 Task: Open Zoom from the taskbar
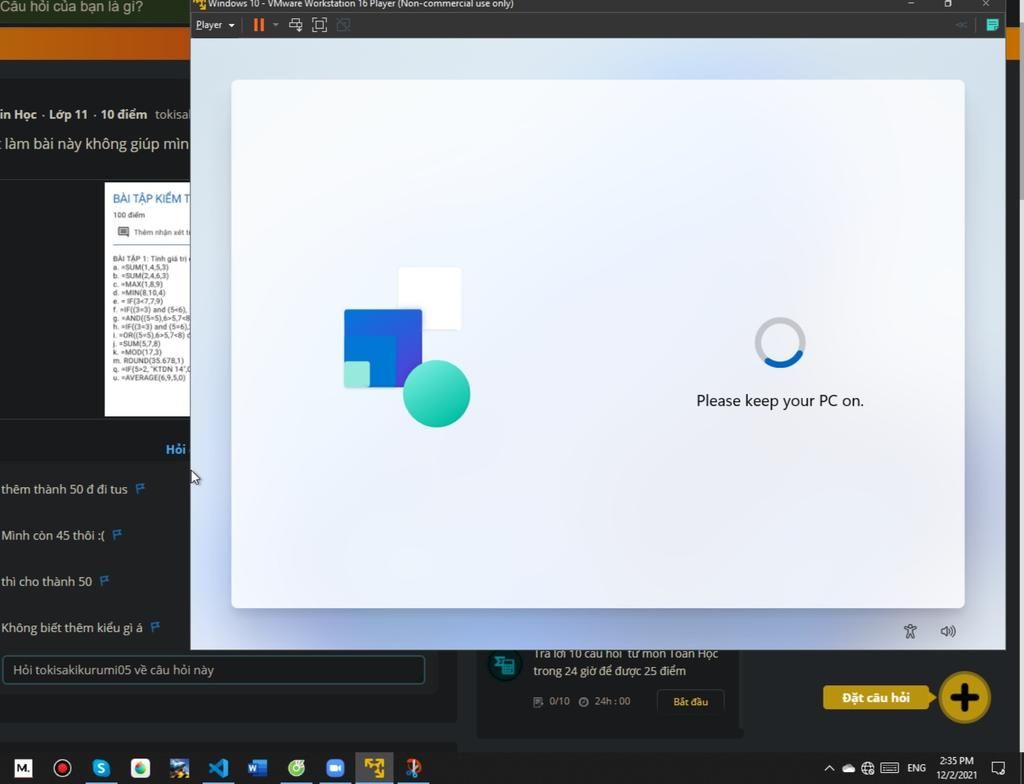[335, 768]
